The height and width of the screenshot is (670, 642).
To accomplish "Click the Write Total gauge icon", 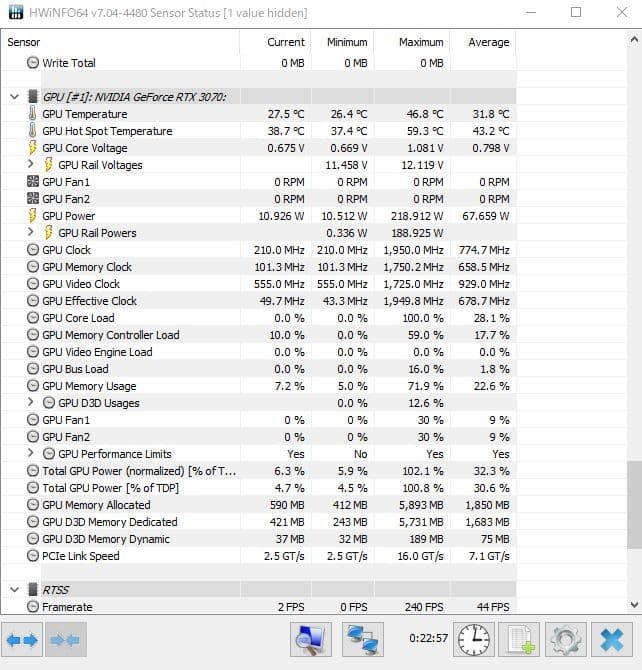I will click(32, 63).
